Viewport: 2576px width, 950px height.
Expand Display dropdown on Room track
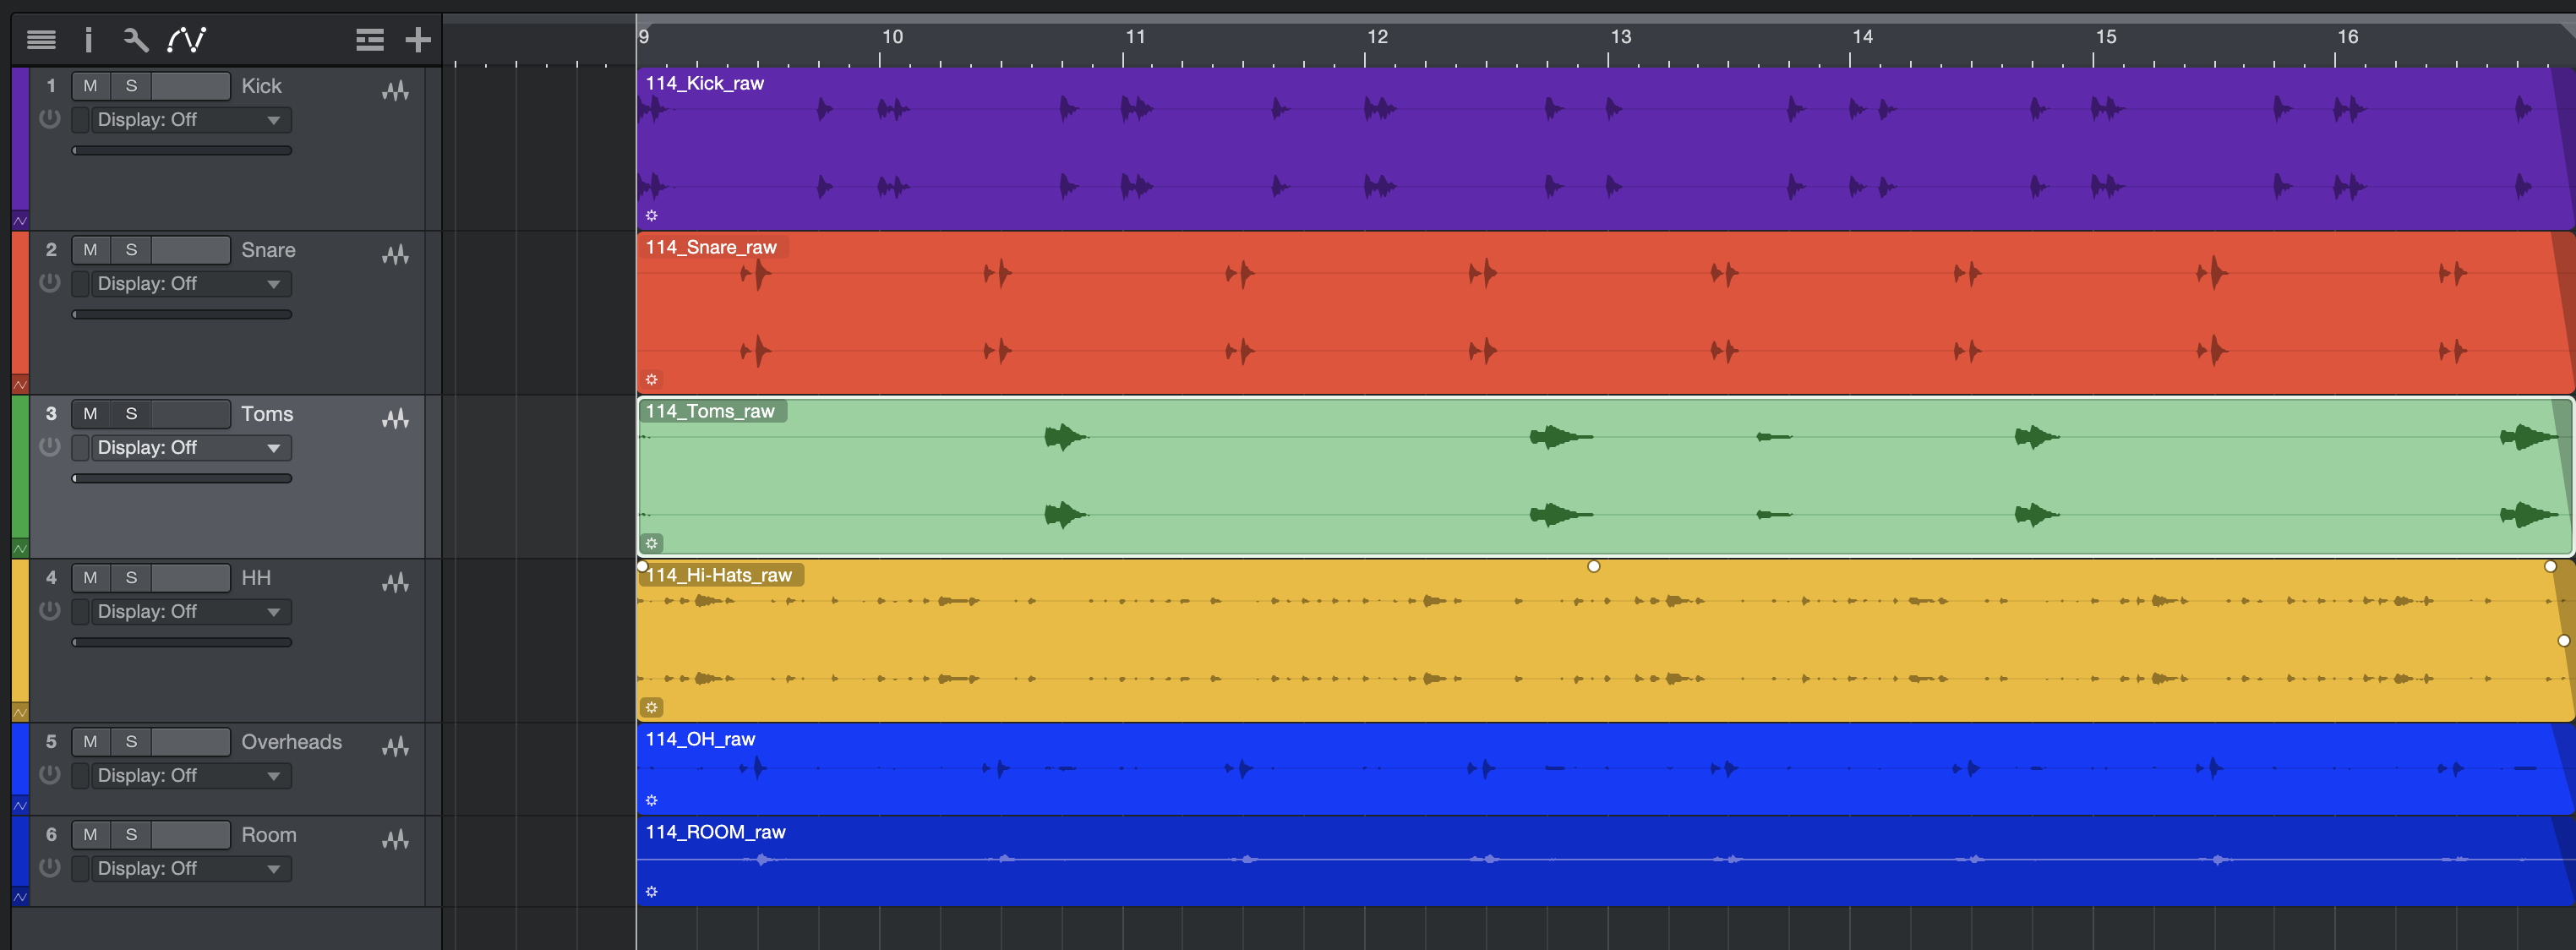190,869
